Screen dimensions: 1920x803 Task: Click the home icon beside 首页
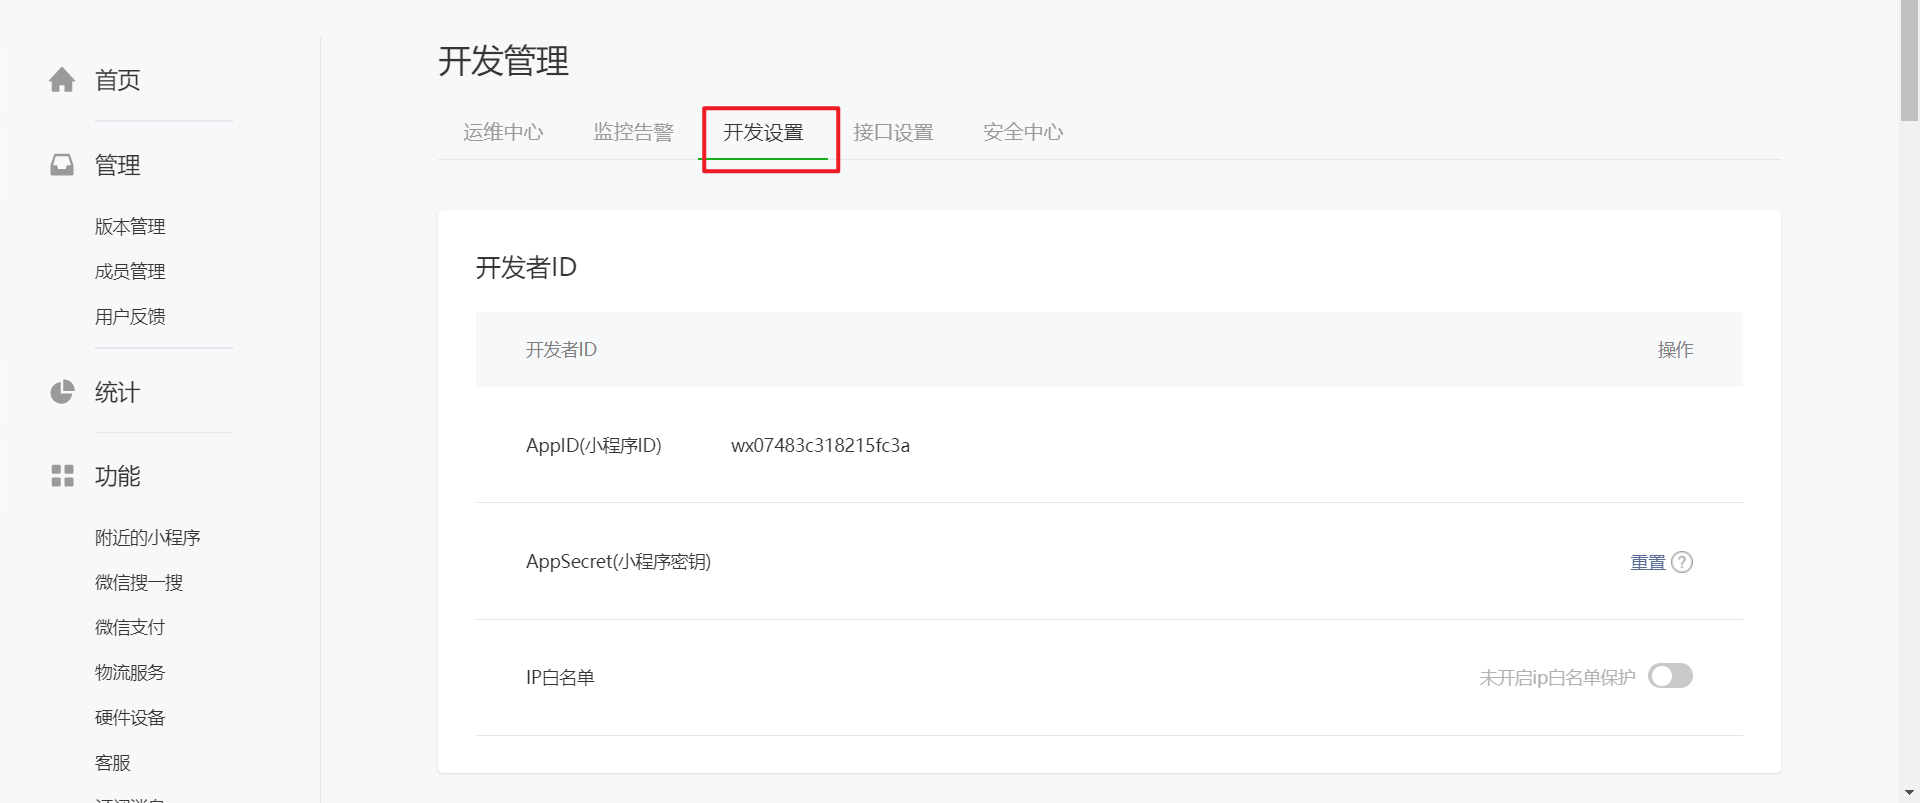click(62, 80)
